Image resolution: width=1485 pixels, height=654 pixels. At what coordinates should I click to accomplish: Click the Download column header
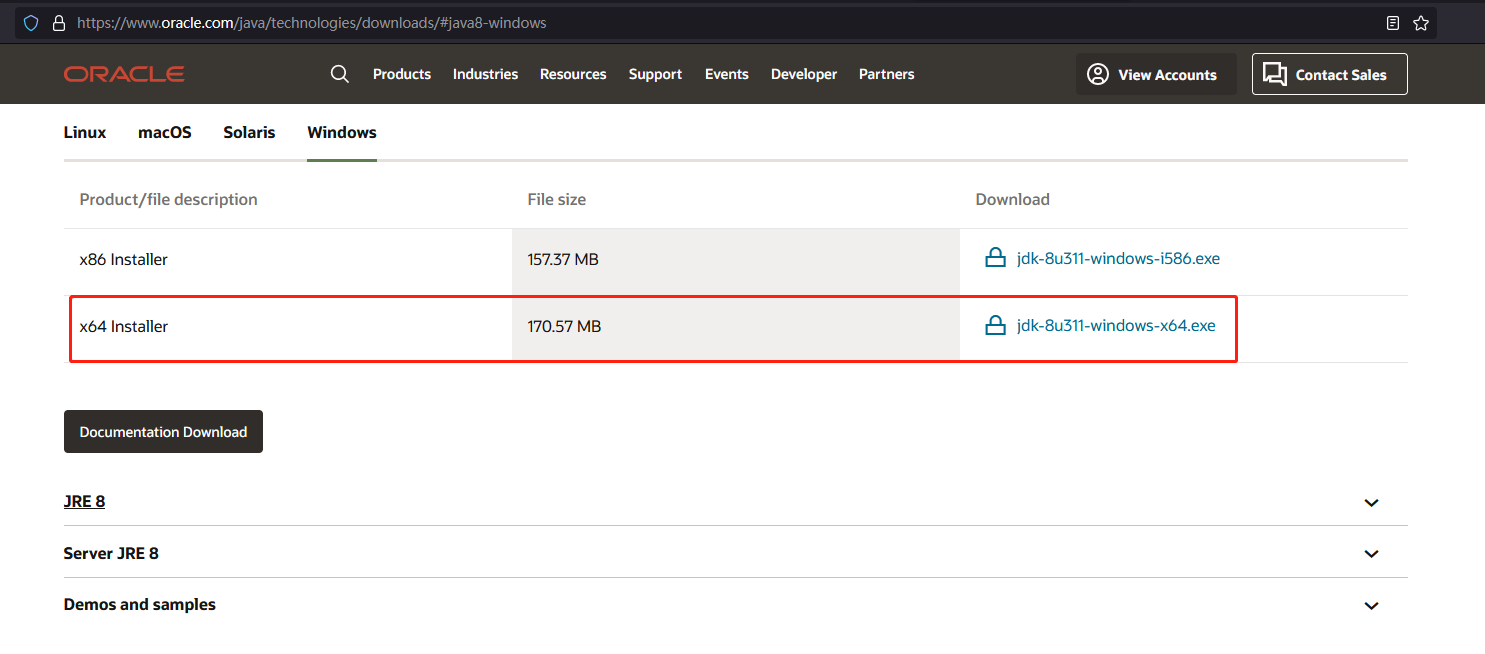[x=1012, y=199]
